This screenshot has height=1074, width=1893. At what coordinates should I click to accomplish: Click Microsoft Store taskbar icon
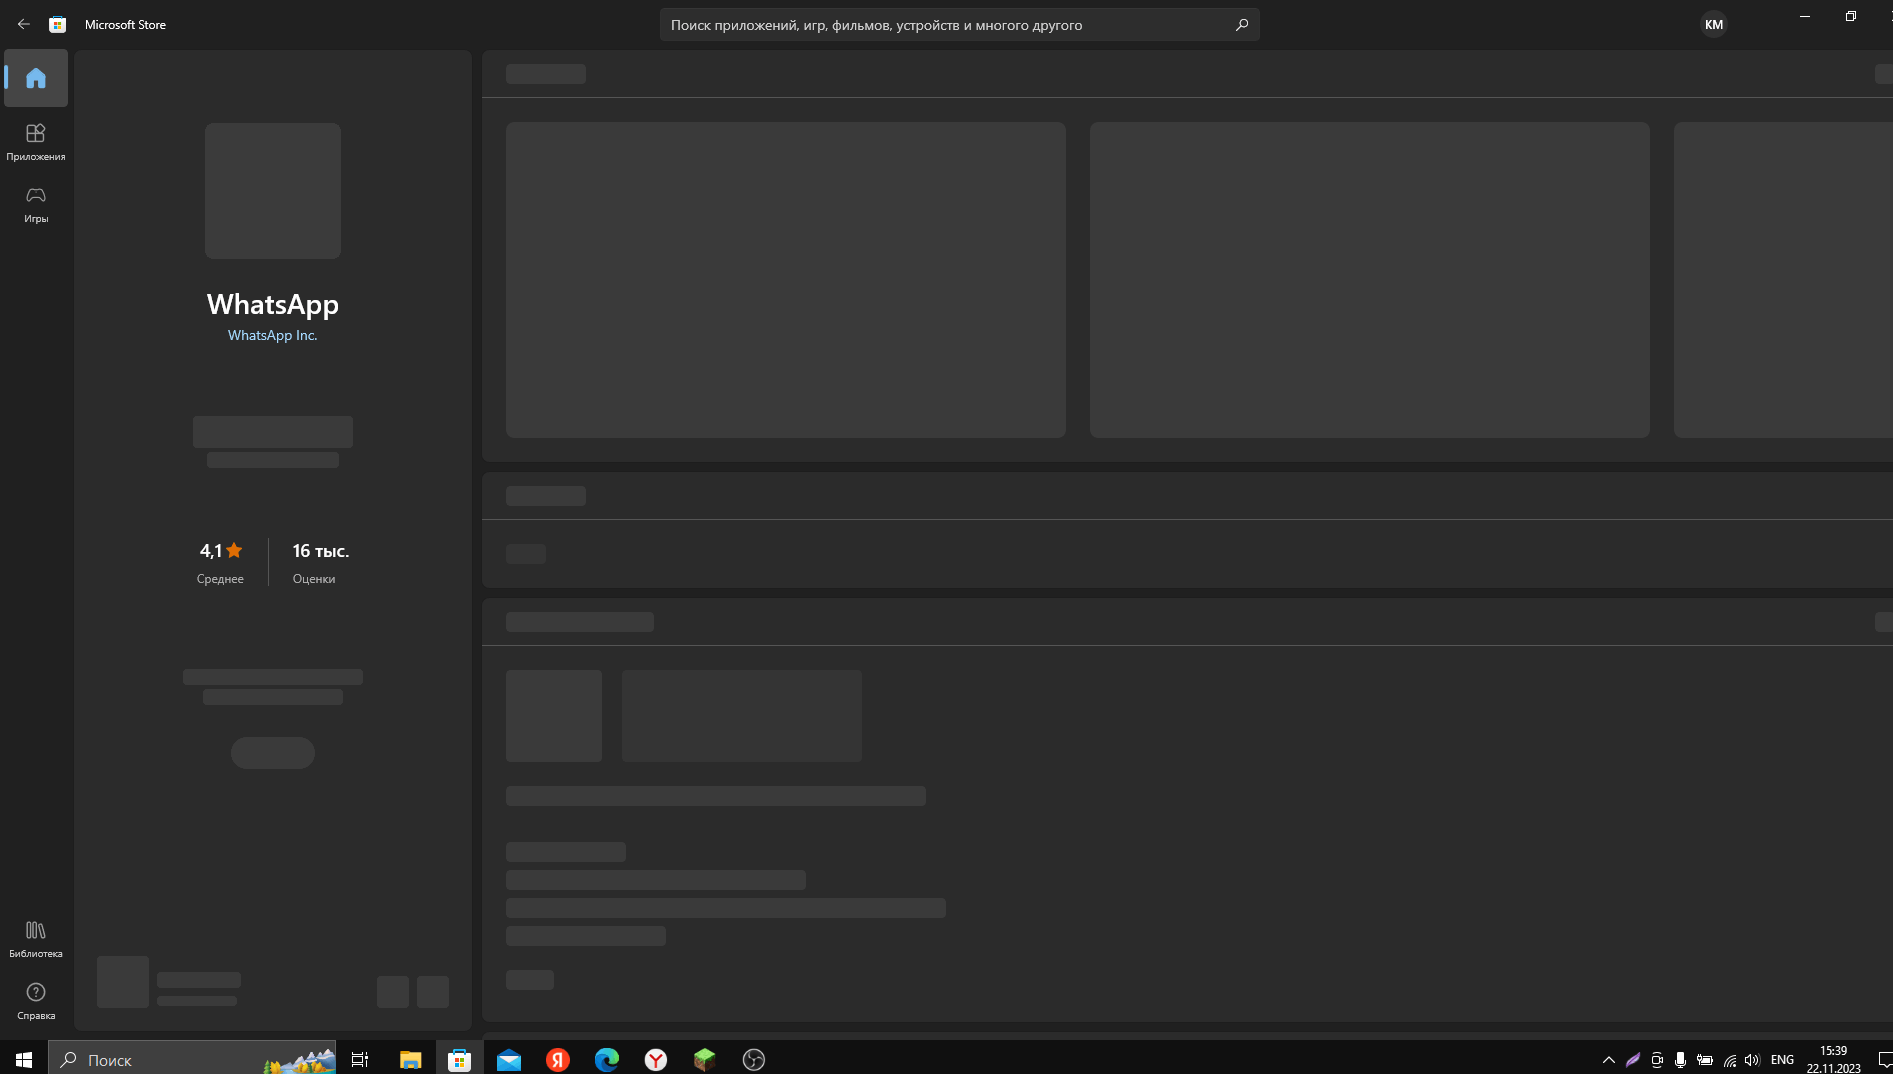pos(459,1059)
